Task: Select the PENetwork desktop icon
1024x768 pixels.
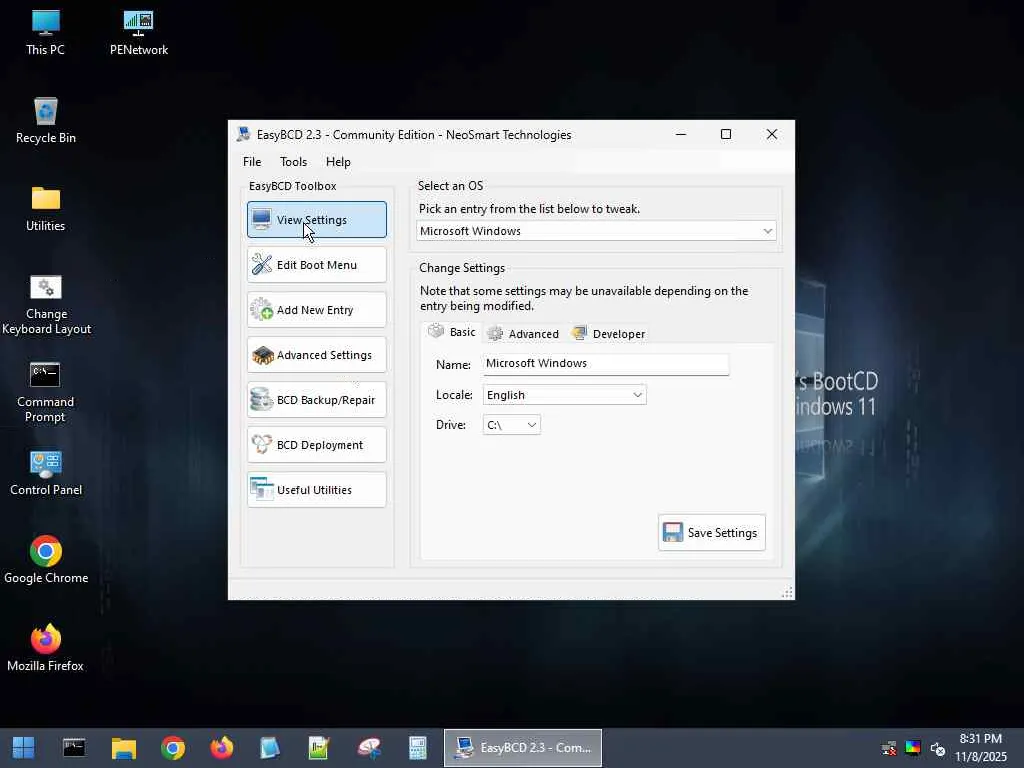Action: (x=138, y=33)
